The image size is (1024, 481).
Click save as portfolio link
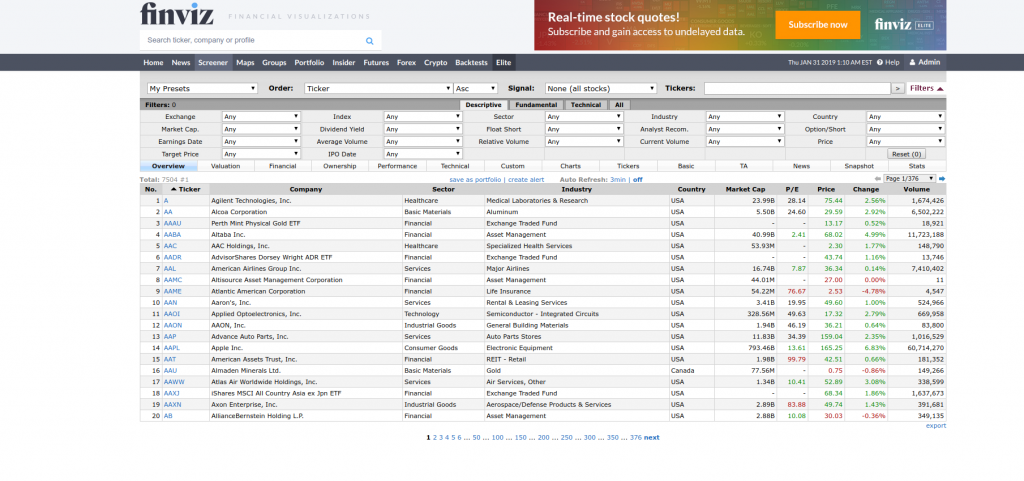tap(475, 179)
